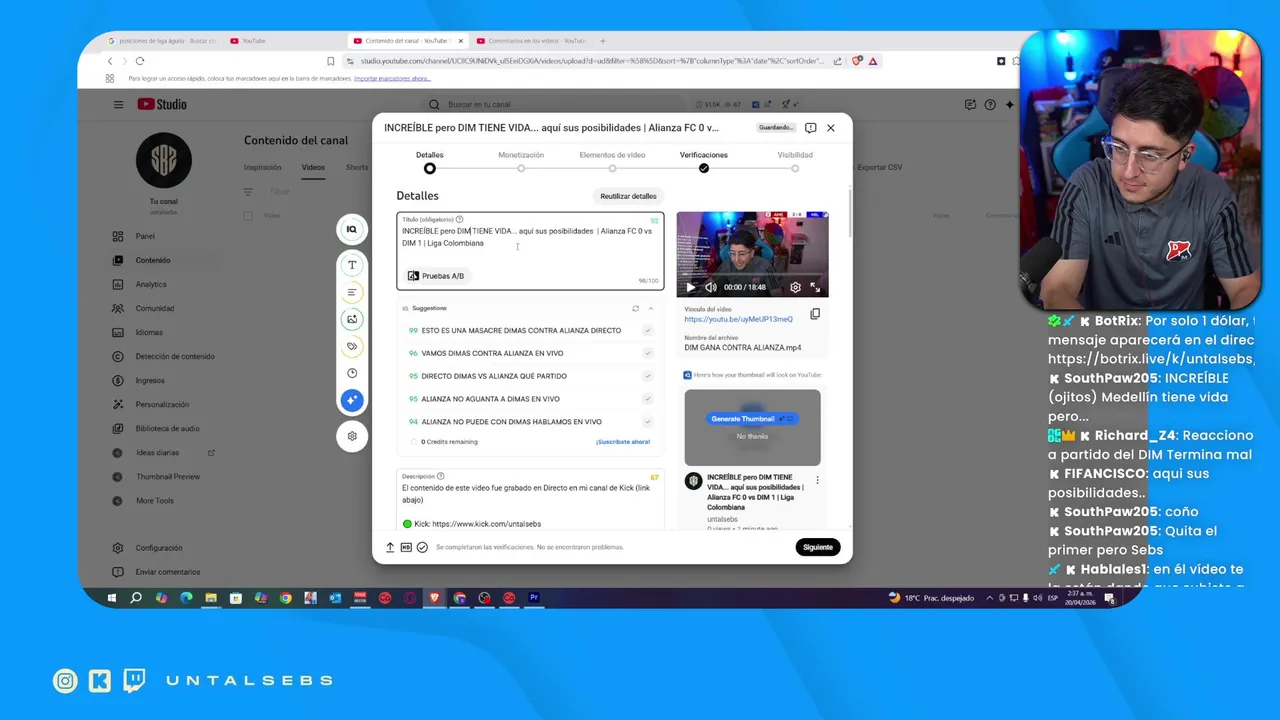The image size is (1280, 720).
Task: Open Analytics in Studio sidebar
Action: coord(151,284)
